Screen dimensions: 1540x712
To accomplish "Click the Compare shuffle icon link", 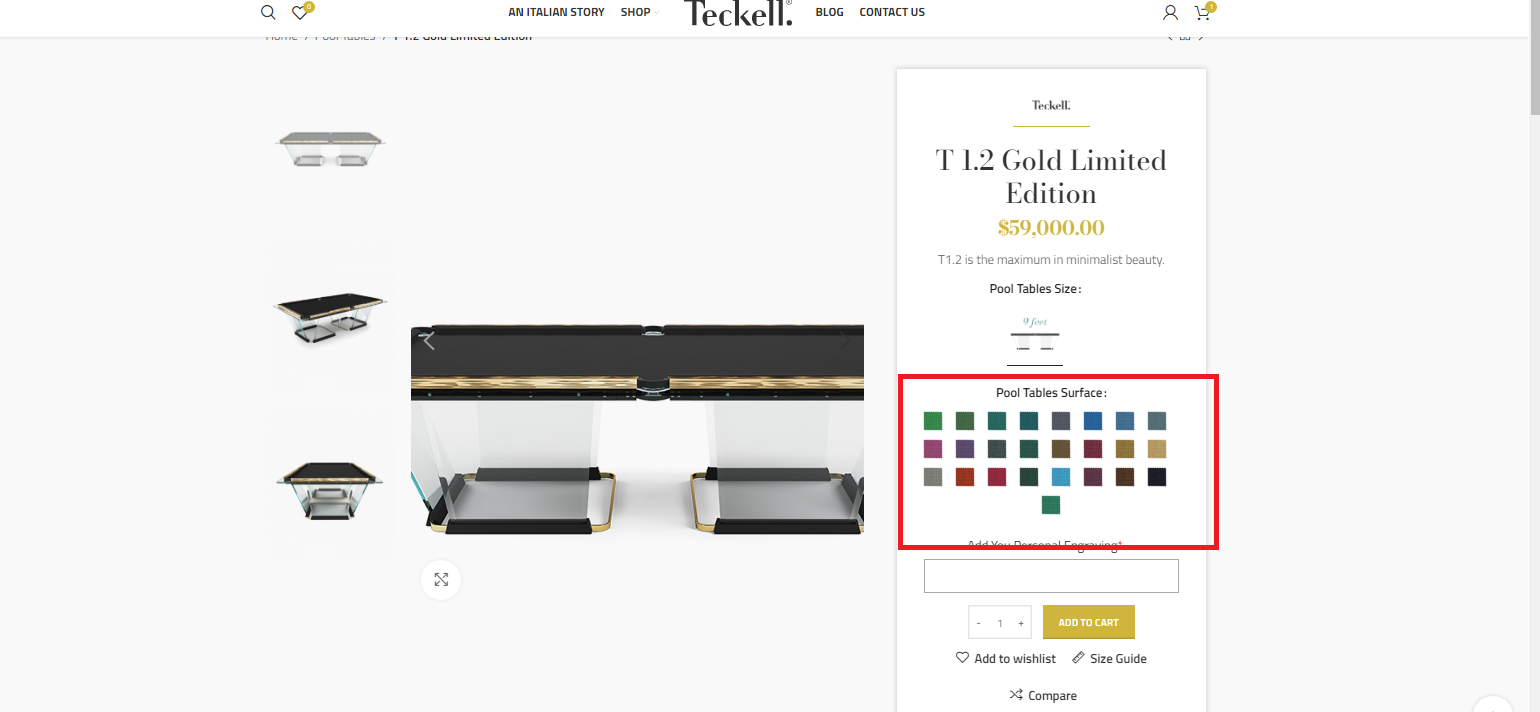I will click(1043, 695).
